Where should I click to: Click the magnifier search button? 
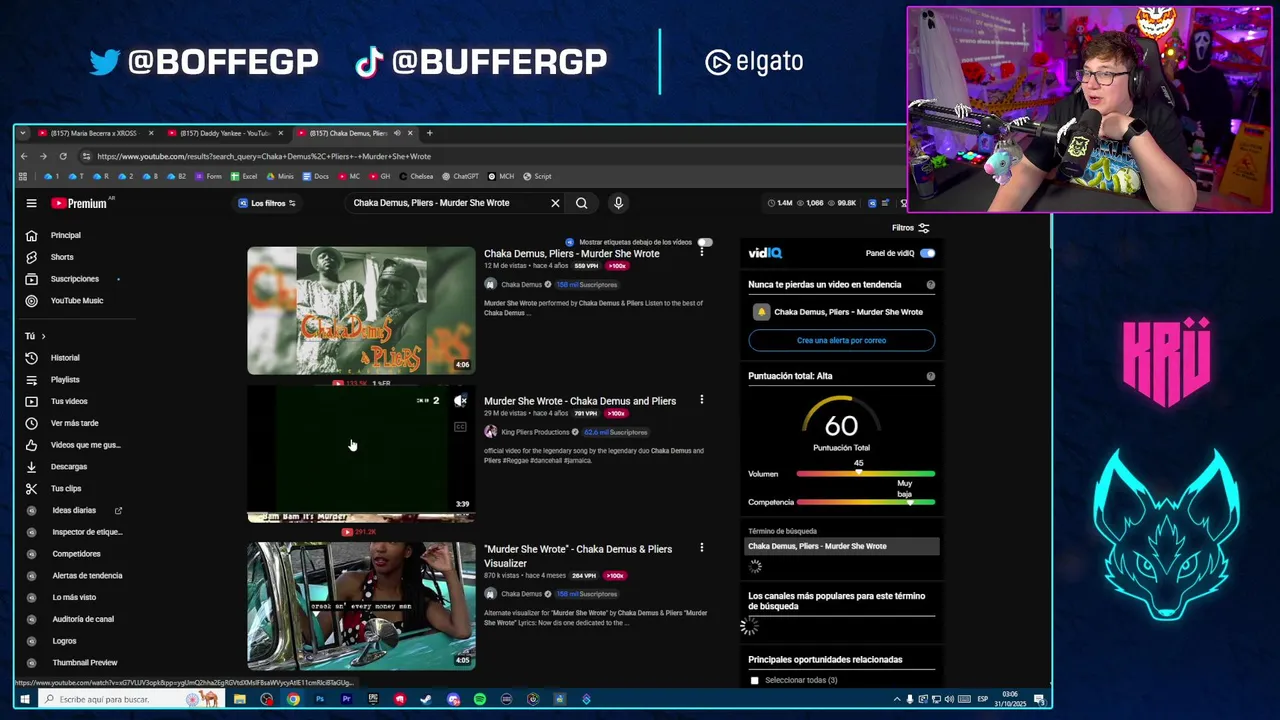pos(581,203)
